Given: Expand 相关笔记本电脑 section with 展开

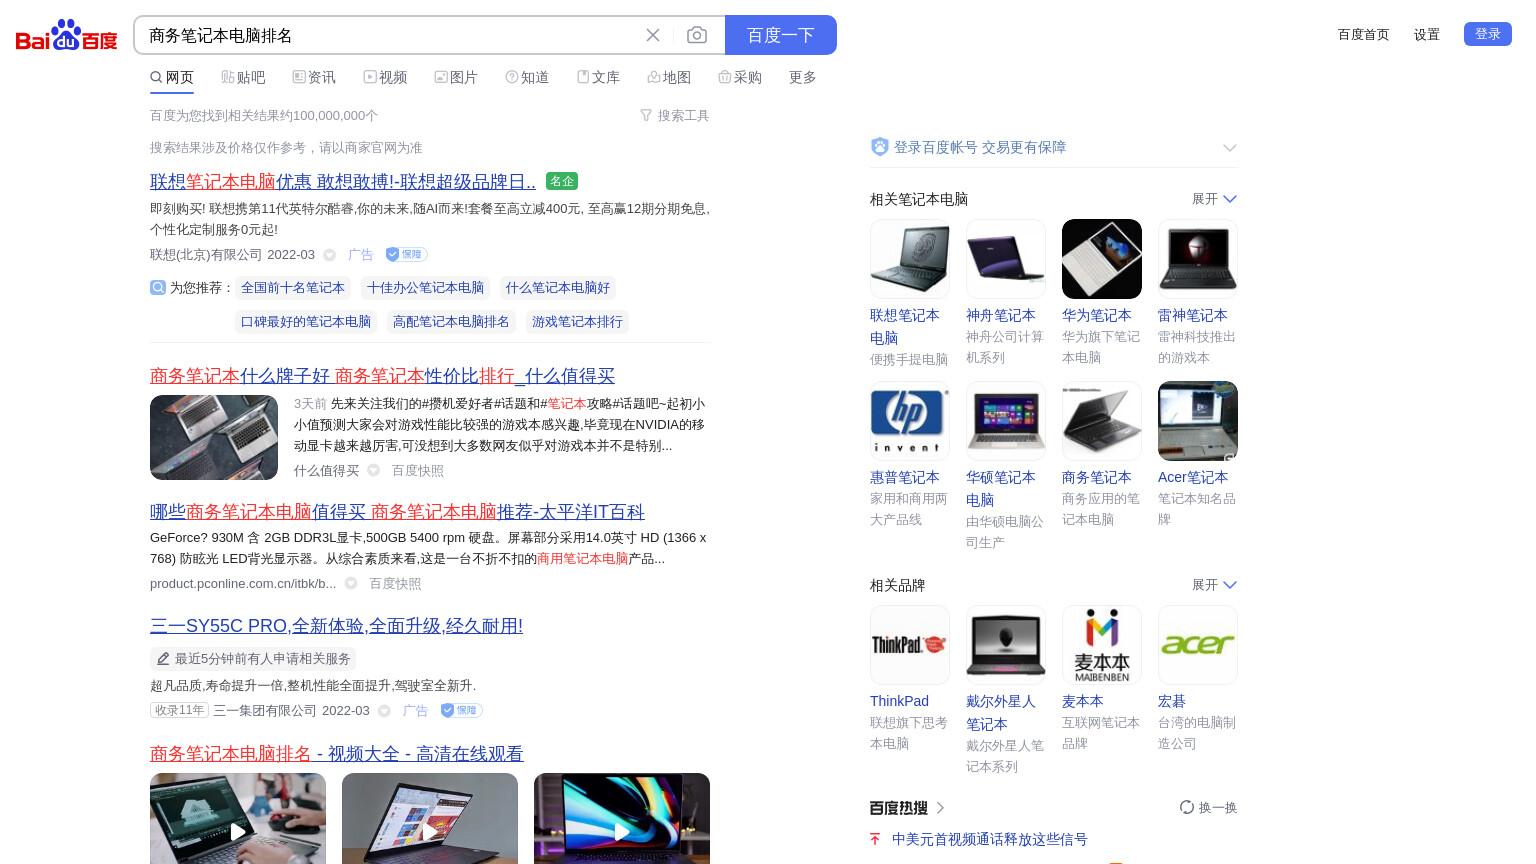Looking at the screenshot, I should [x=1214, y=199].
